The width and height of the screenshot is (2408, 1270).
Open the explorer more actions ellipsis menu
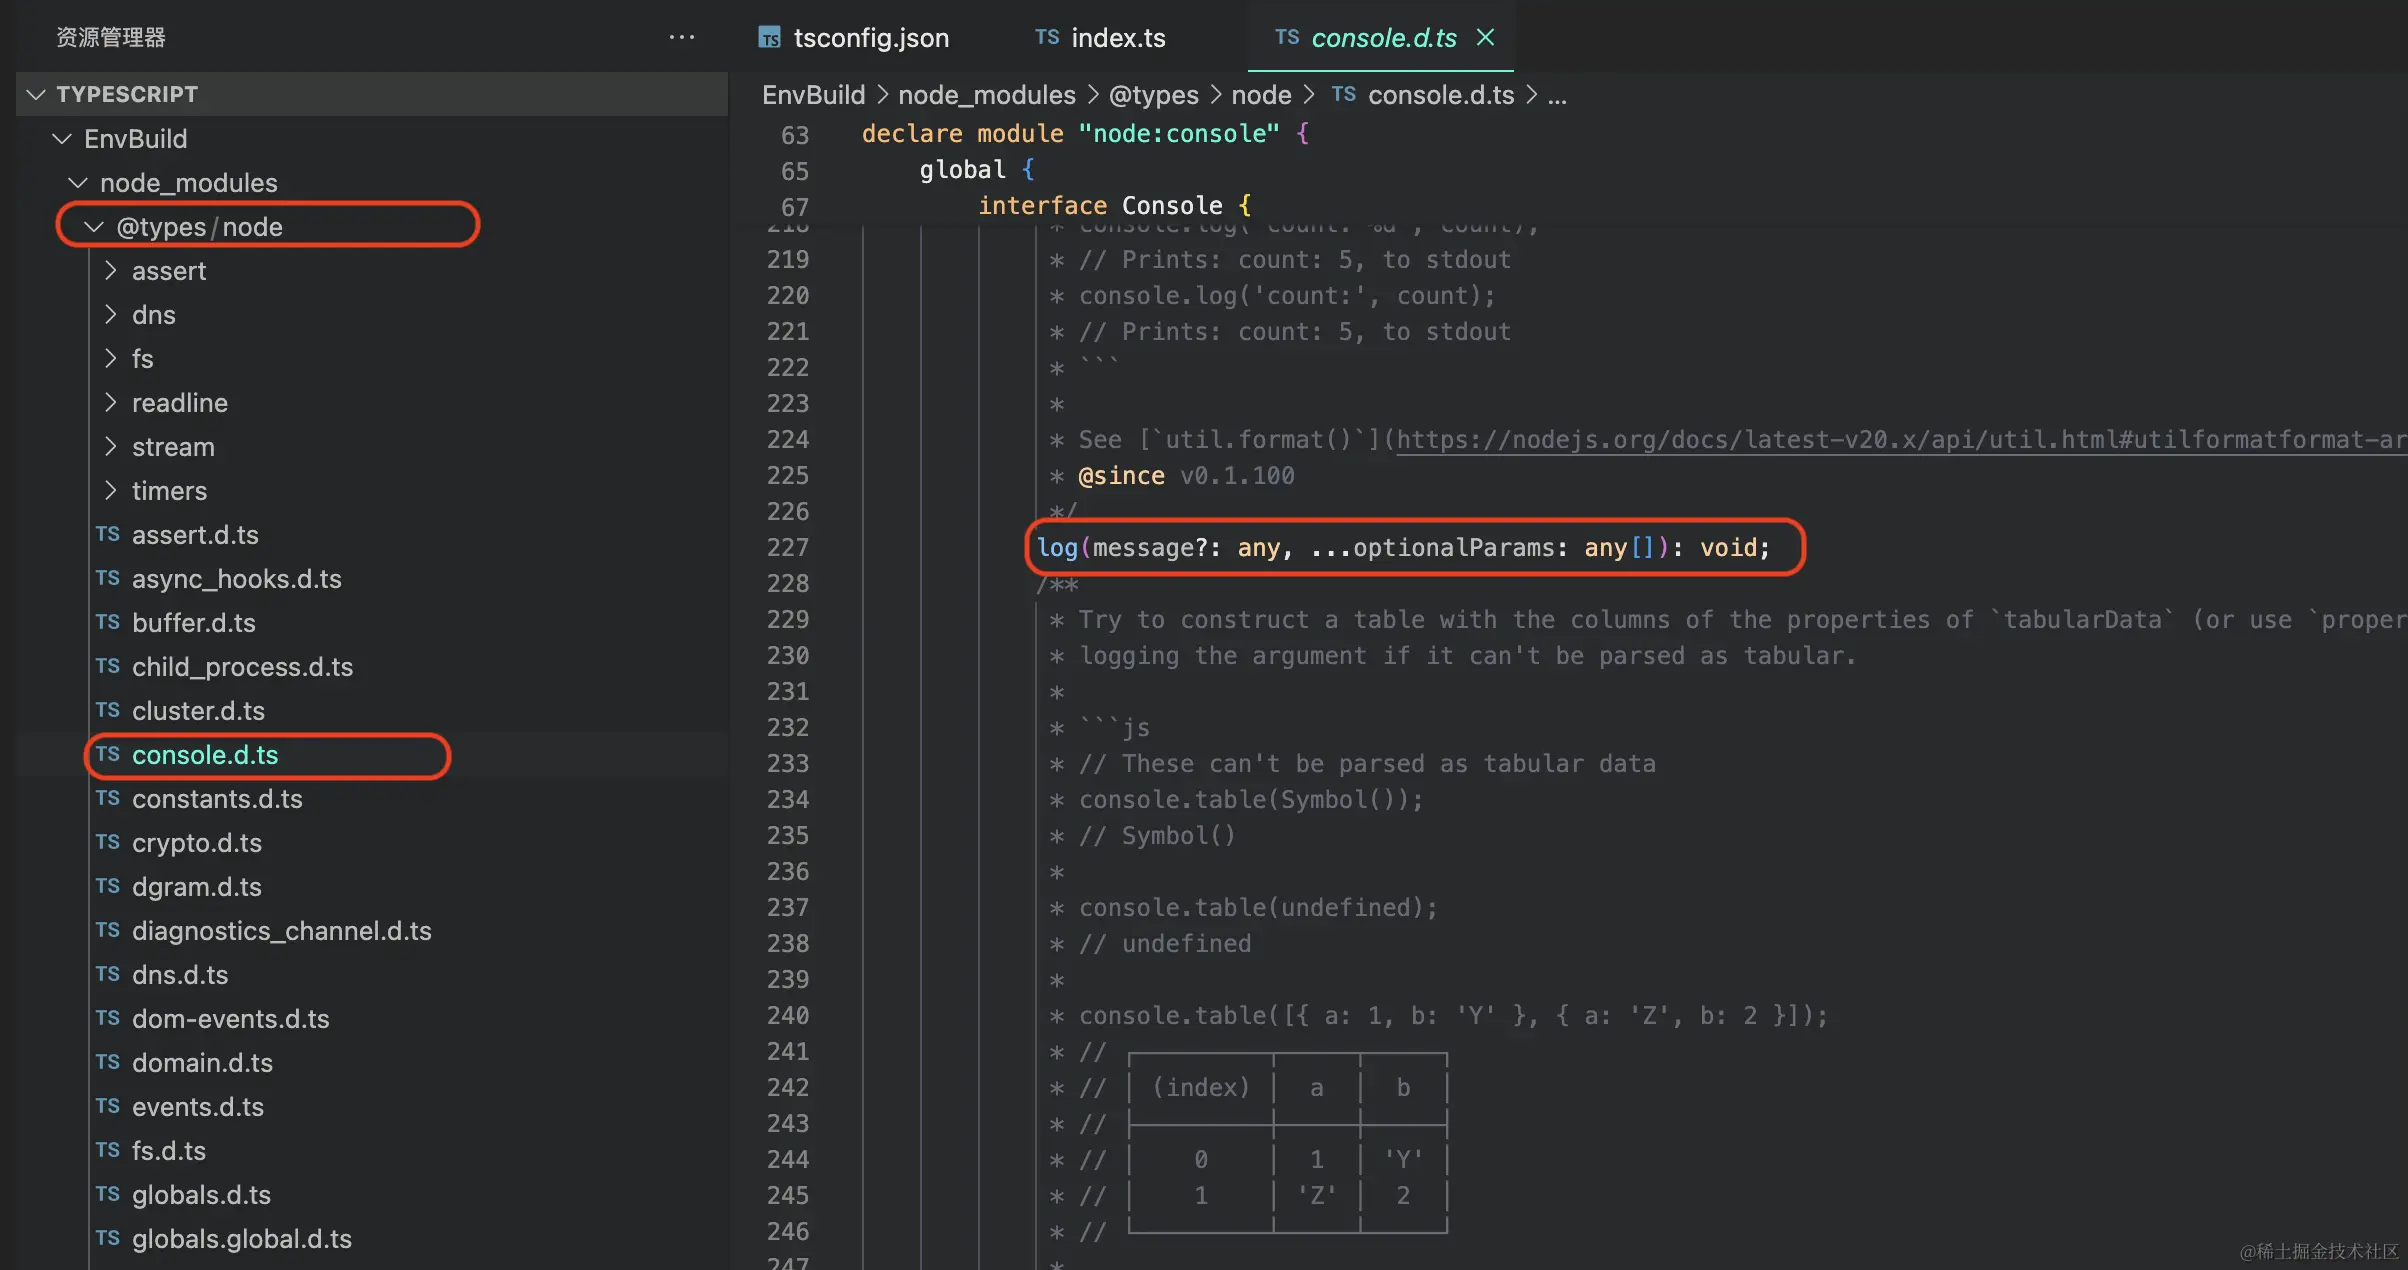pos(681,37)
